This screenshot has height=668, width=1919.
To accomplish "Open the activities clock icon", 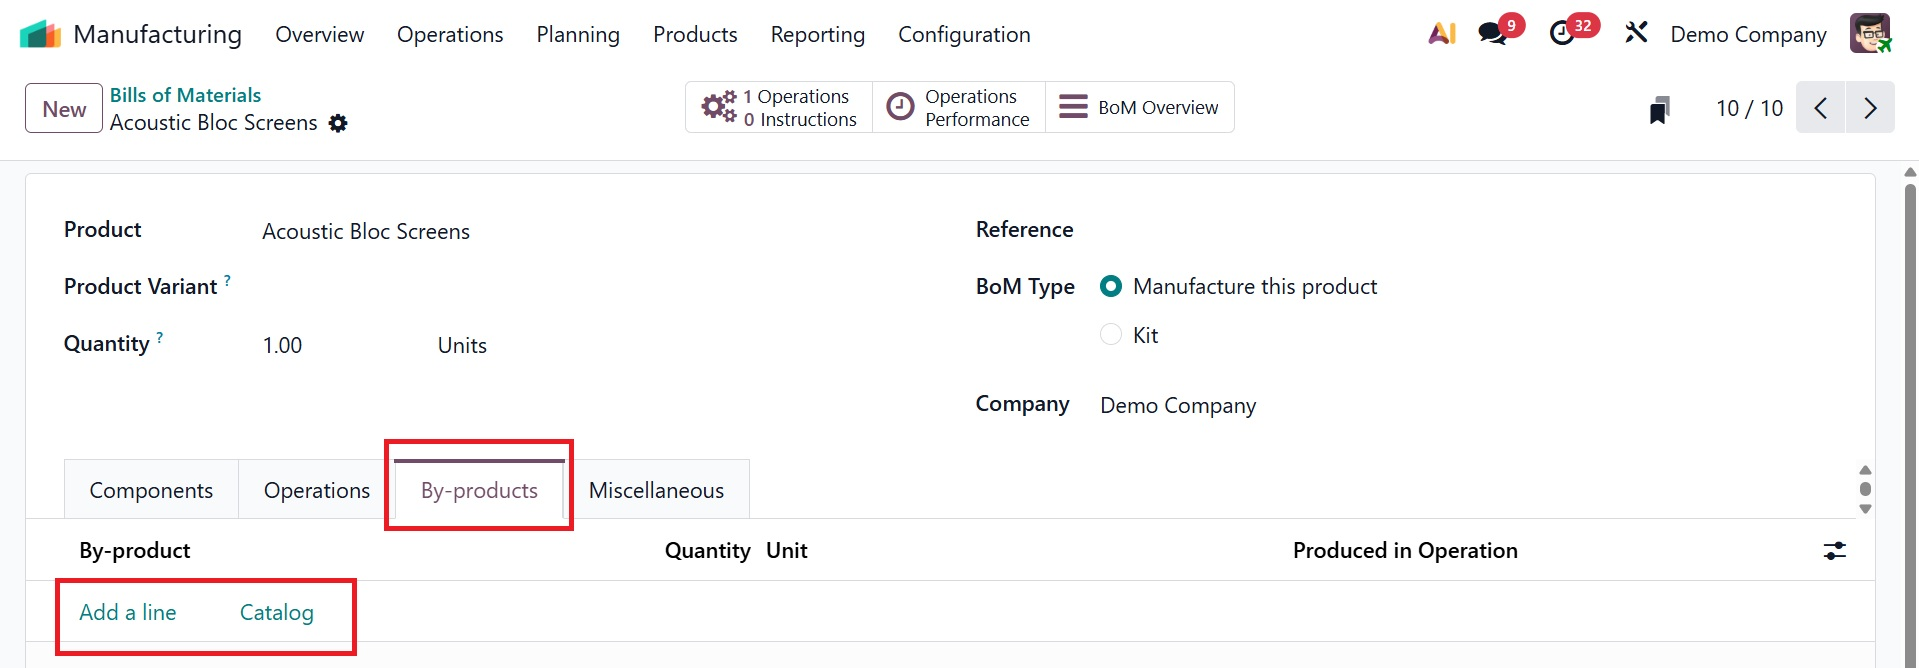I will pyautogui.click(x=1562, y=34).
